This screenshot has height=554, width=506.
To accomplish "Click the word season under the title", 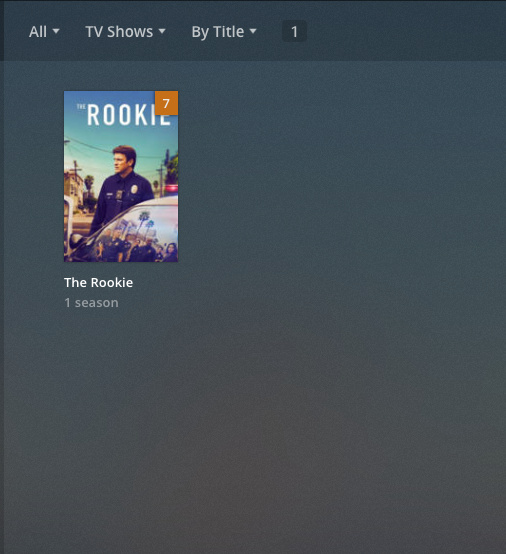I will pos(96,303).
